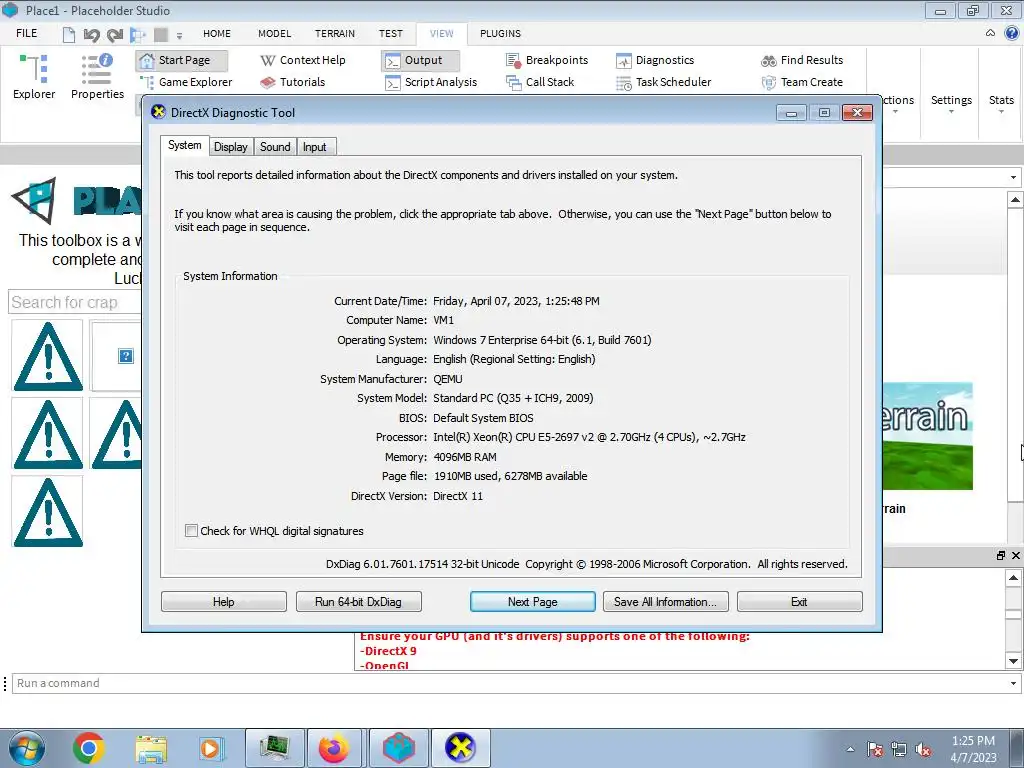Open Find Results panel
Viewport: 1024px width, 768px height.
tap(802, 60)
